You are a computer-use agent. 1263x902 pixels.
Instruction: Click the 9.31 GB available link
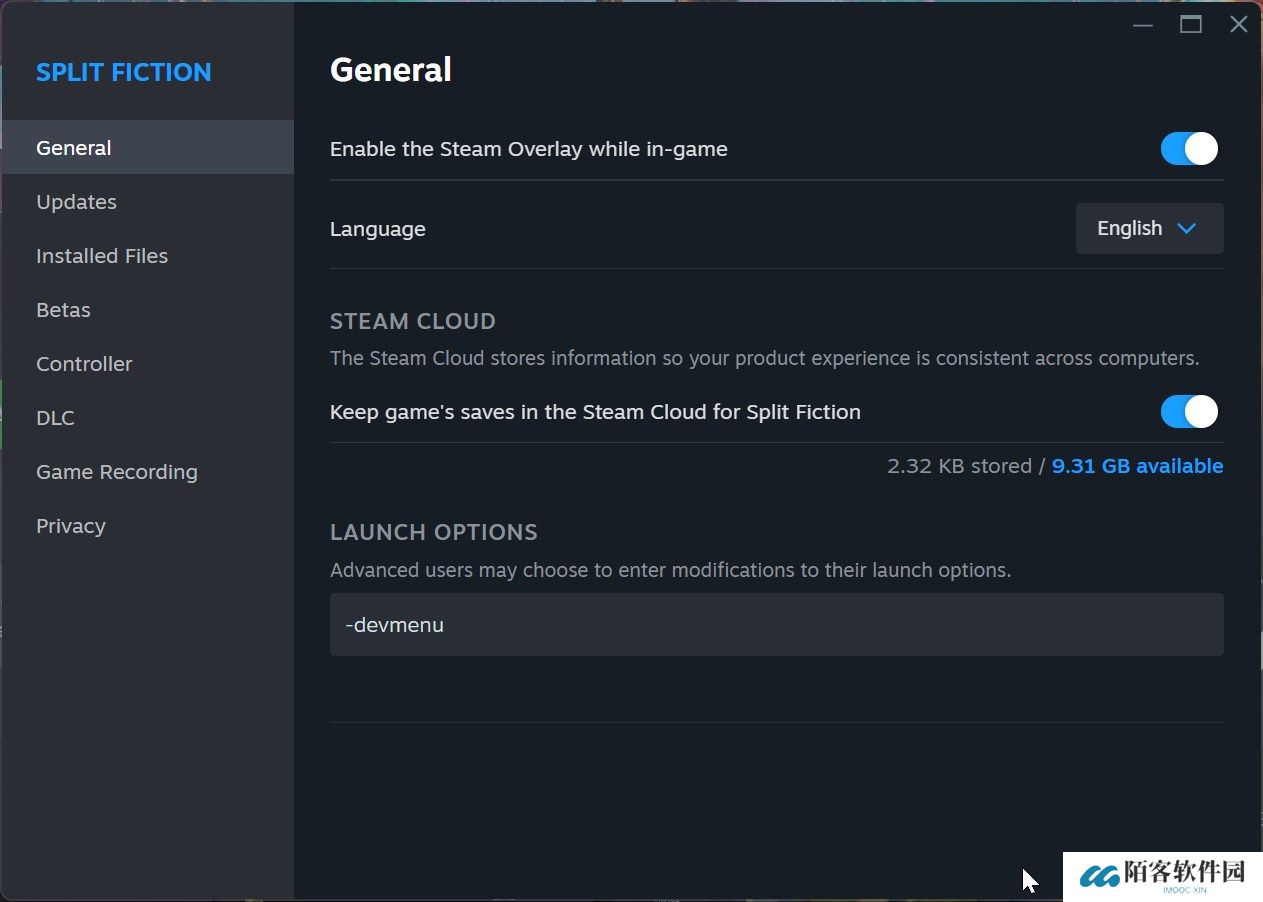tap(1137, 466)
